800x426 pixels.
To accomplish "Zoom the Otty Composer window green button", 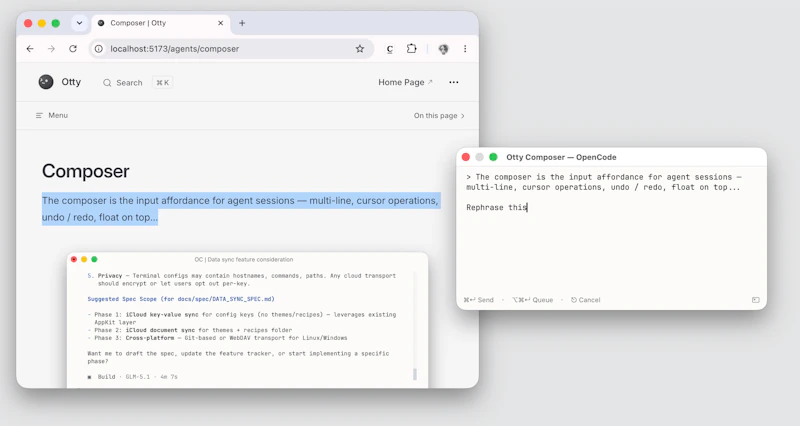I will coord(493,157).
